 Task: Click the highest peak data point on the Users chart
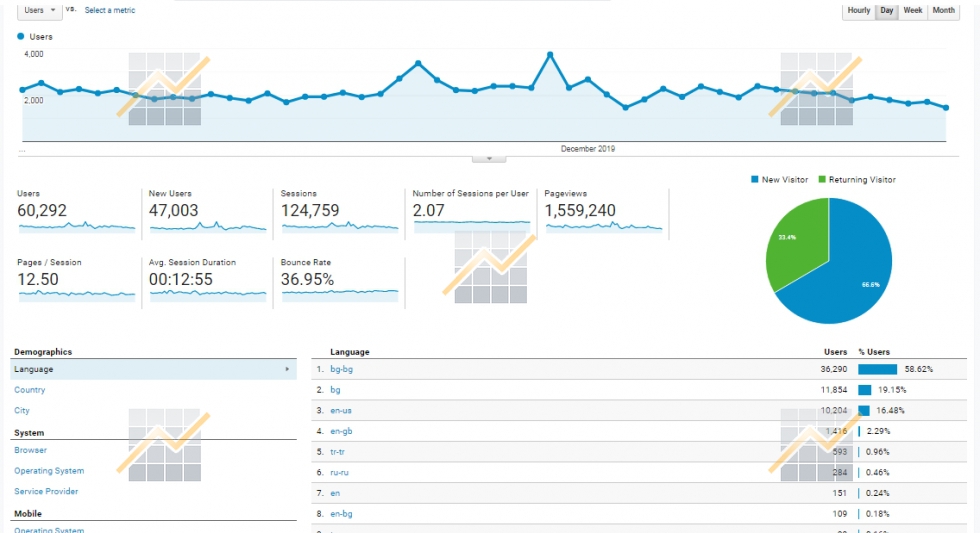pyautogui.click(x=550, y=55)
